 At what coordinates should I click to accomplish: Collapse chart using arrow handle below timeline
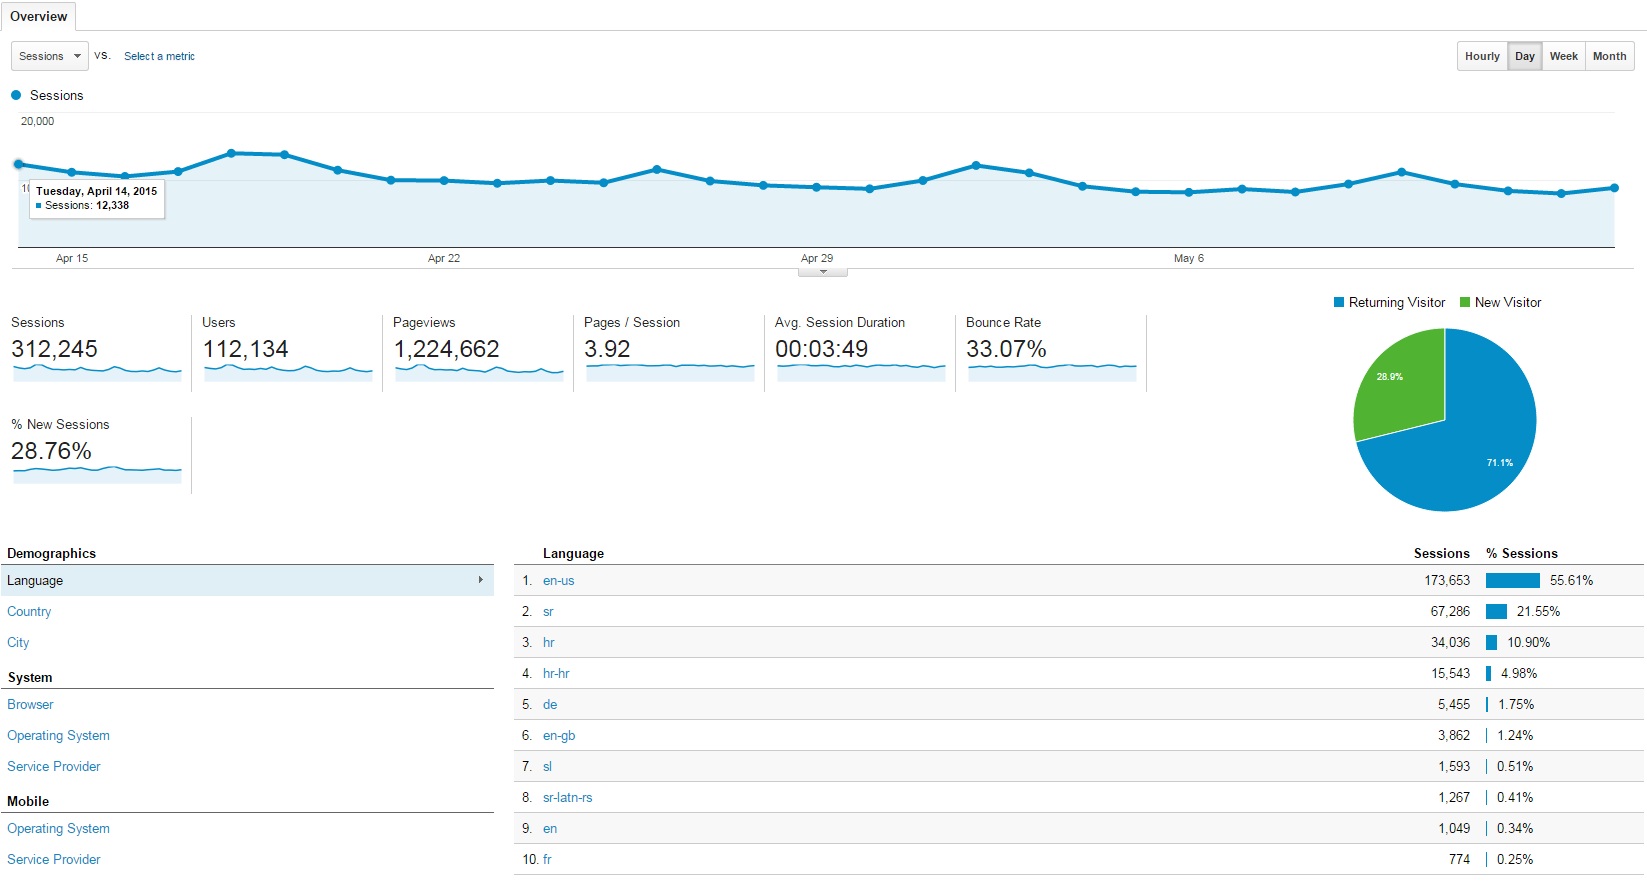tap(823, 272)
